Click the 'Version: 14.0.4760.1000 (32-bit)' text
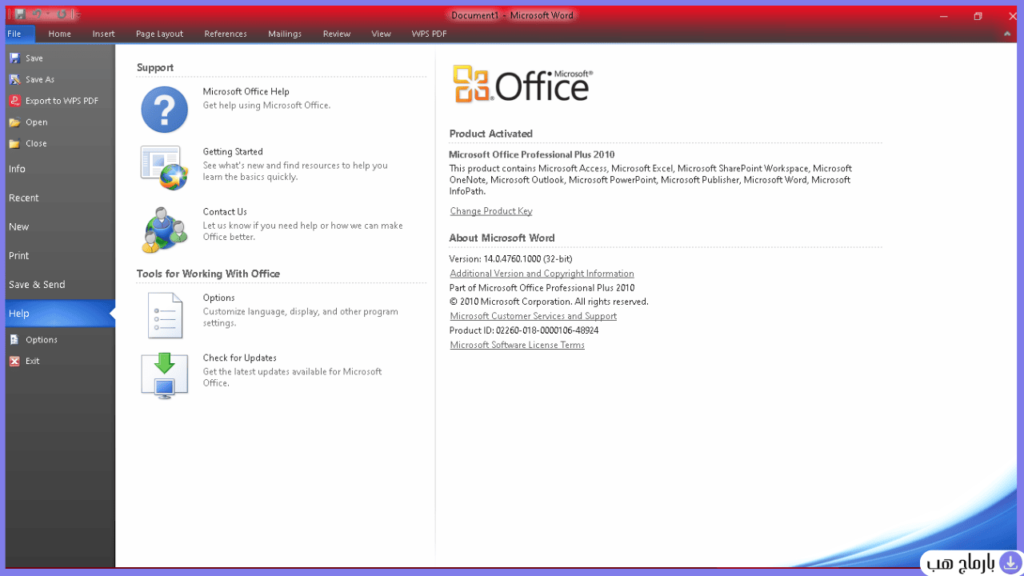The width and height of the screenshot is (1024, 576). coord(511,259)
